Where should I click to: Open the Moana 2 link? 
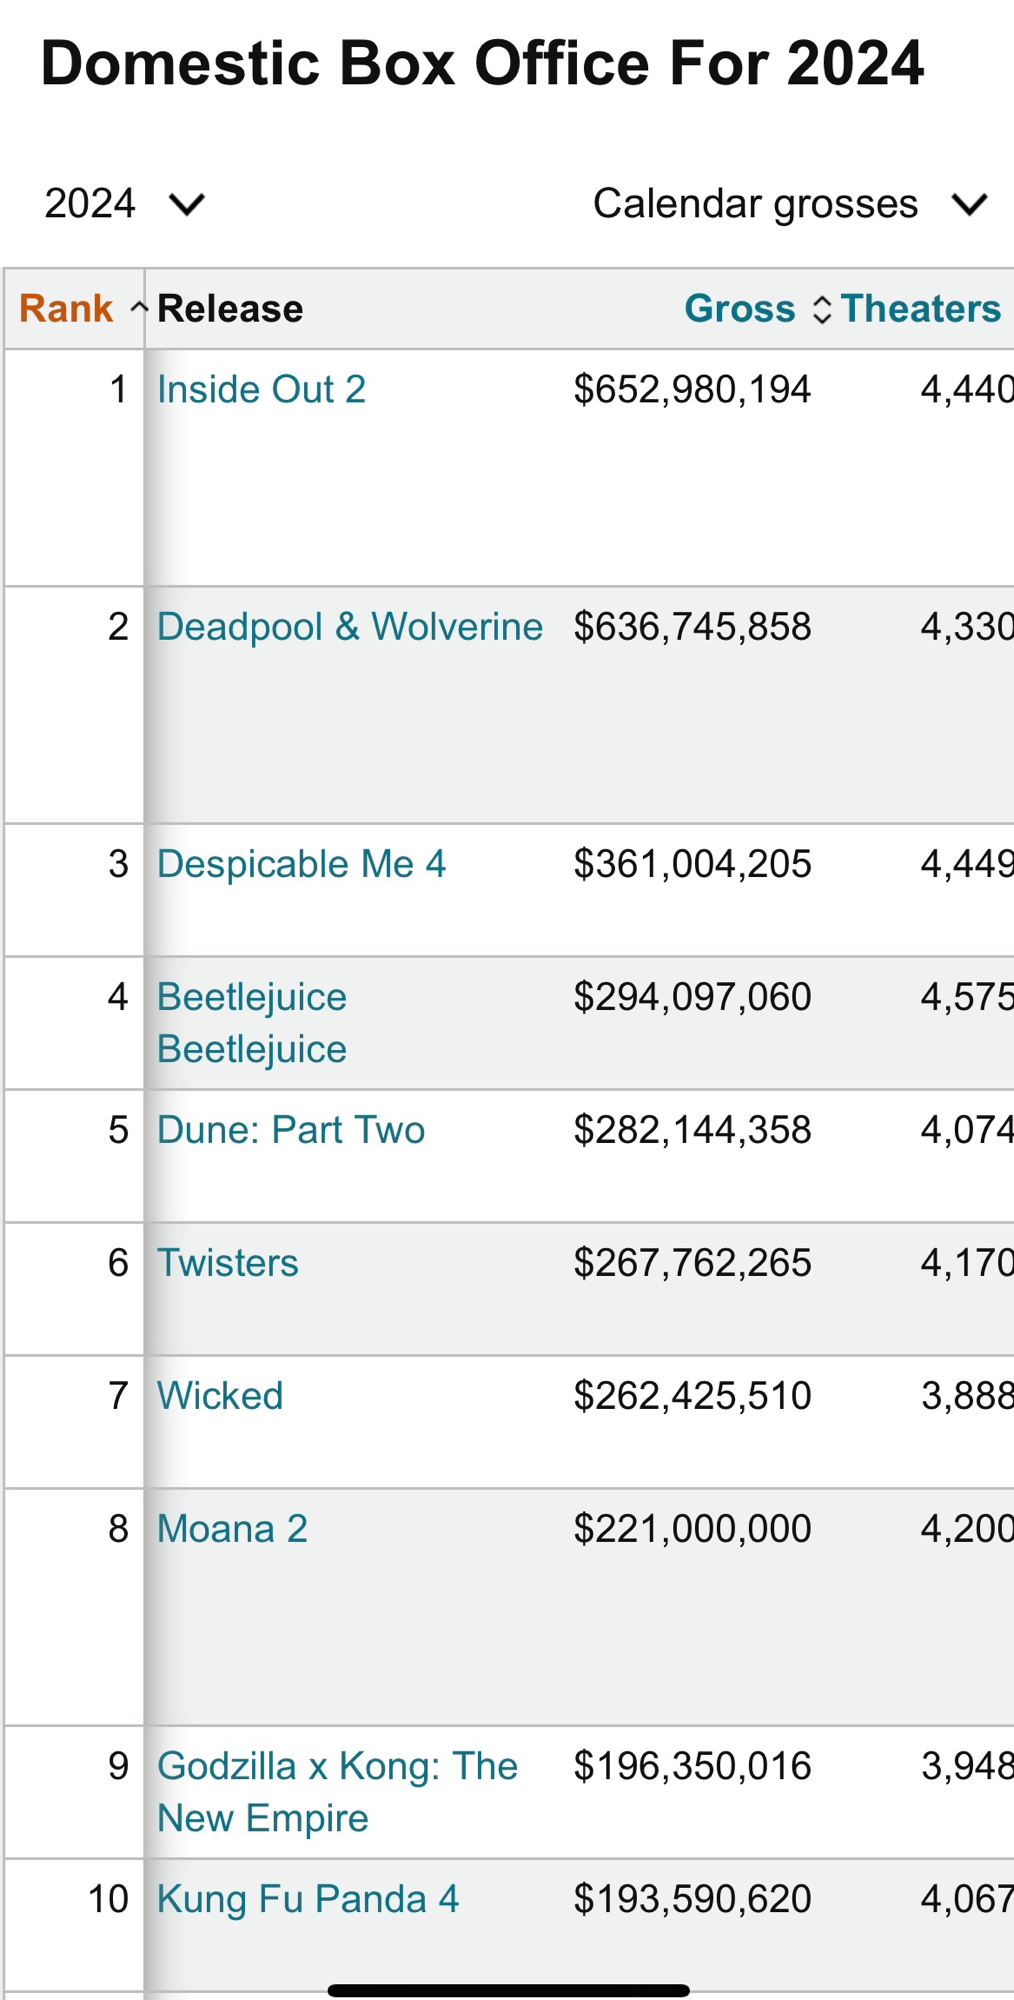click(232, 1529)
